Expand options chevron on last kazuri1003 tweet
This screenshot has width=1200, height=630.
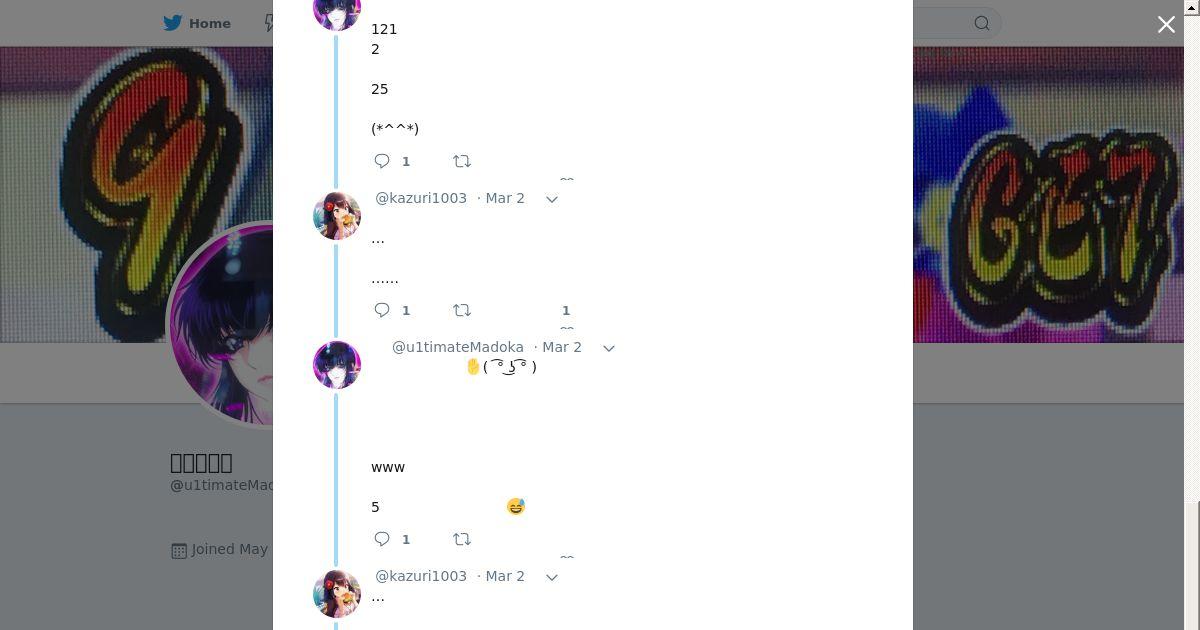coord(552,577)
